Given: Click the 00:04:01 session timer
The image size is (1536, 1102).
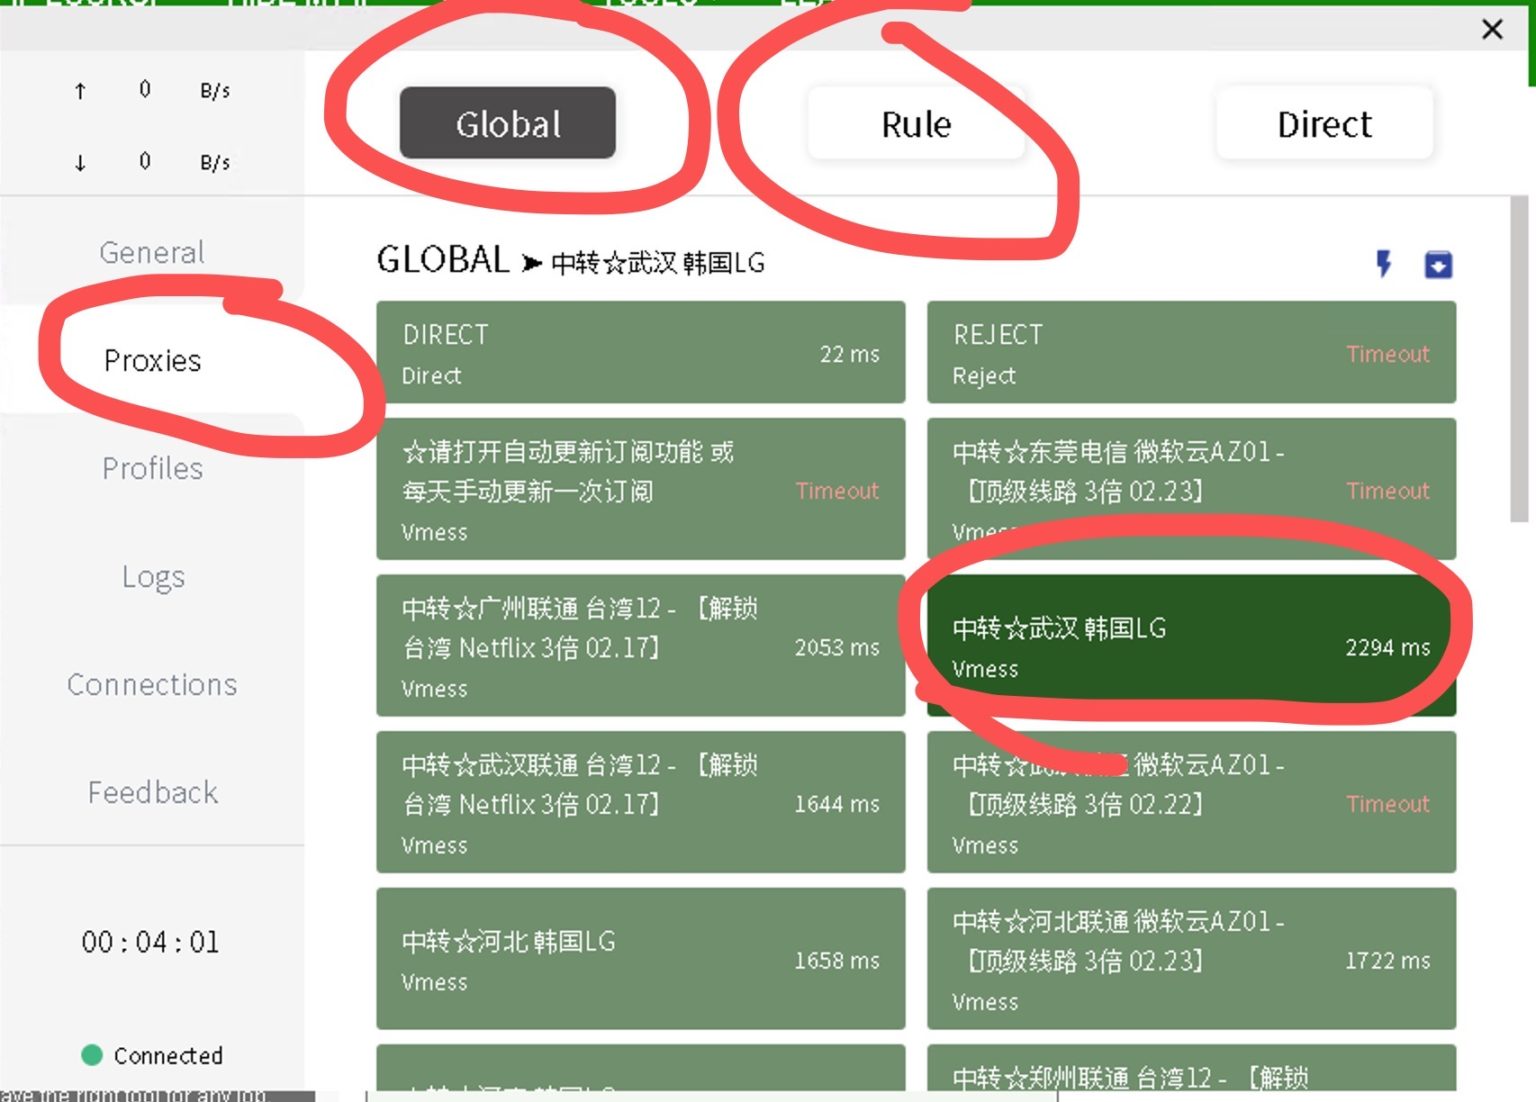Looking at the screenshot, I should pyautogui.click(x=150, y=941).
